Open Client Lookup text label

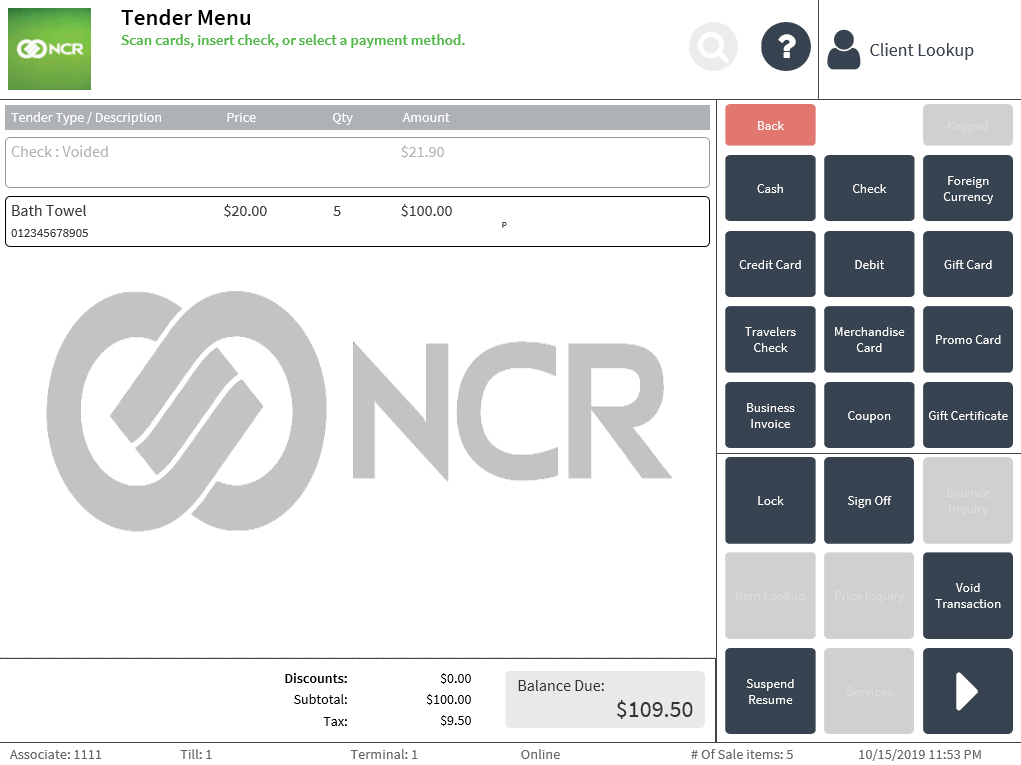(921, 50)
